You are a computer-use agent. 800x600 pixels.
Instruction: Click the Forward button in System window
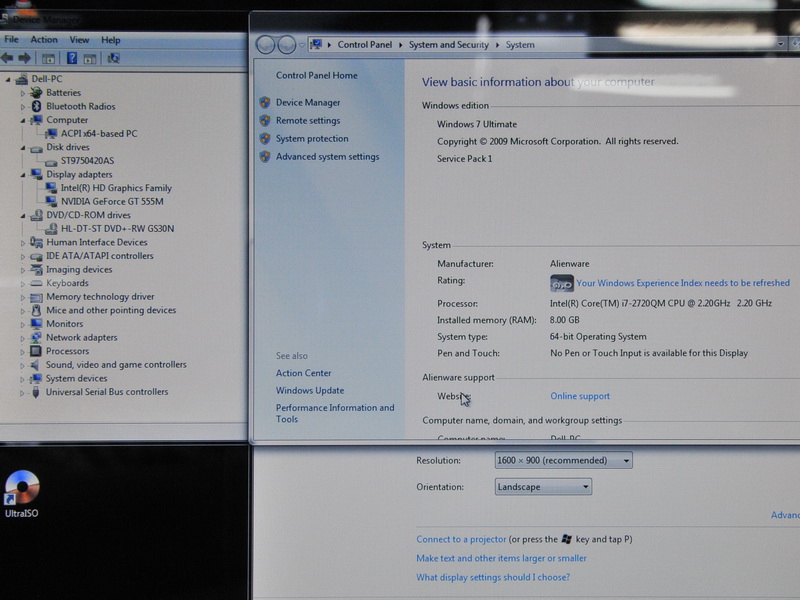coord(287,45)
